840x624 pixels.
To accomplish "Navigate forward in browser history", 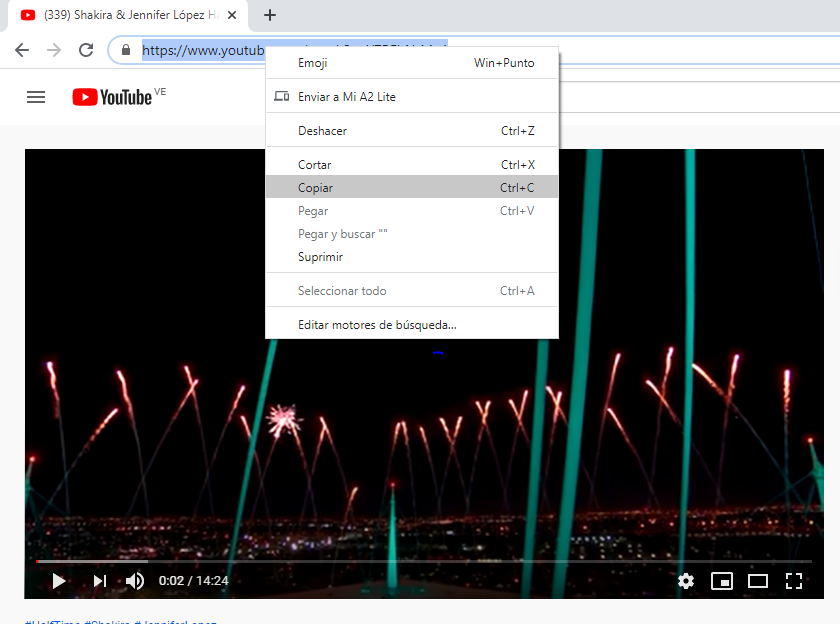I will [52, 50].
